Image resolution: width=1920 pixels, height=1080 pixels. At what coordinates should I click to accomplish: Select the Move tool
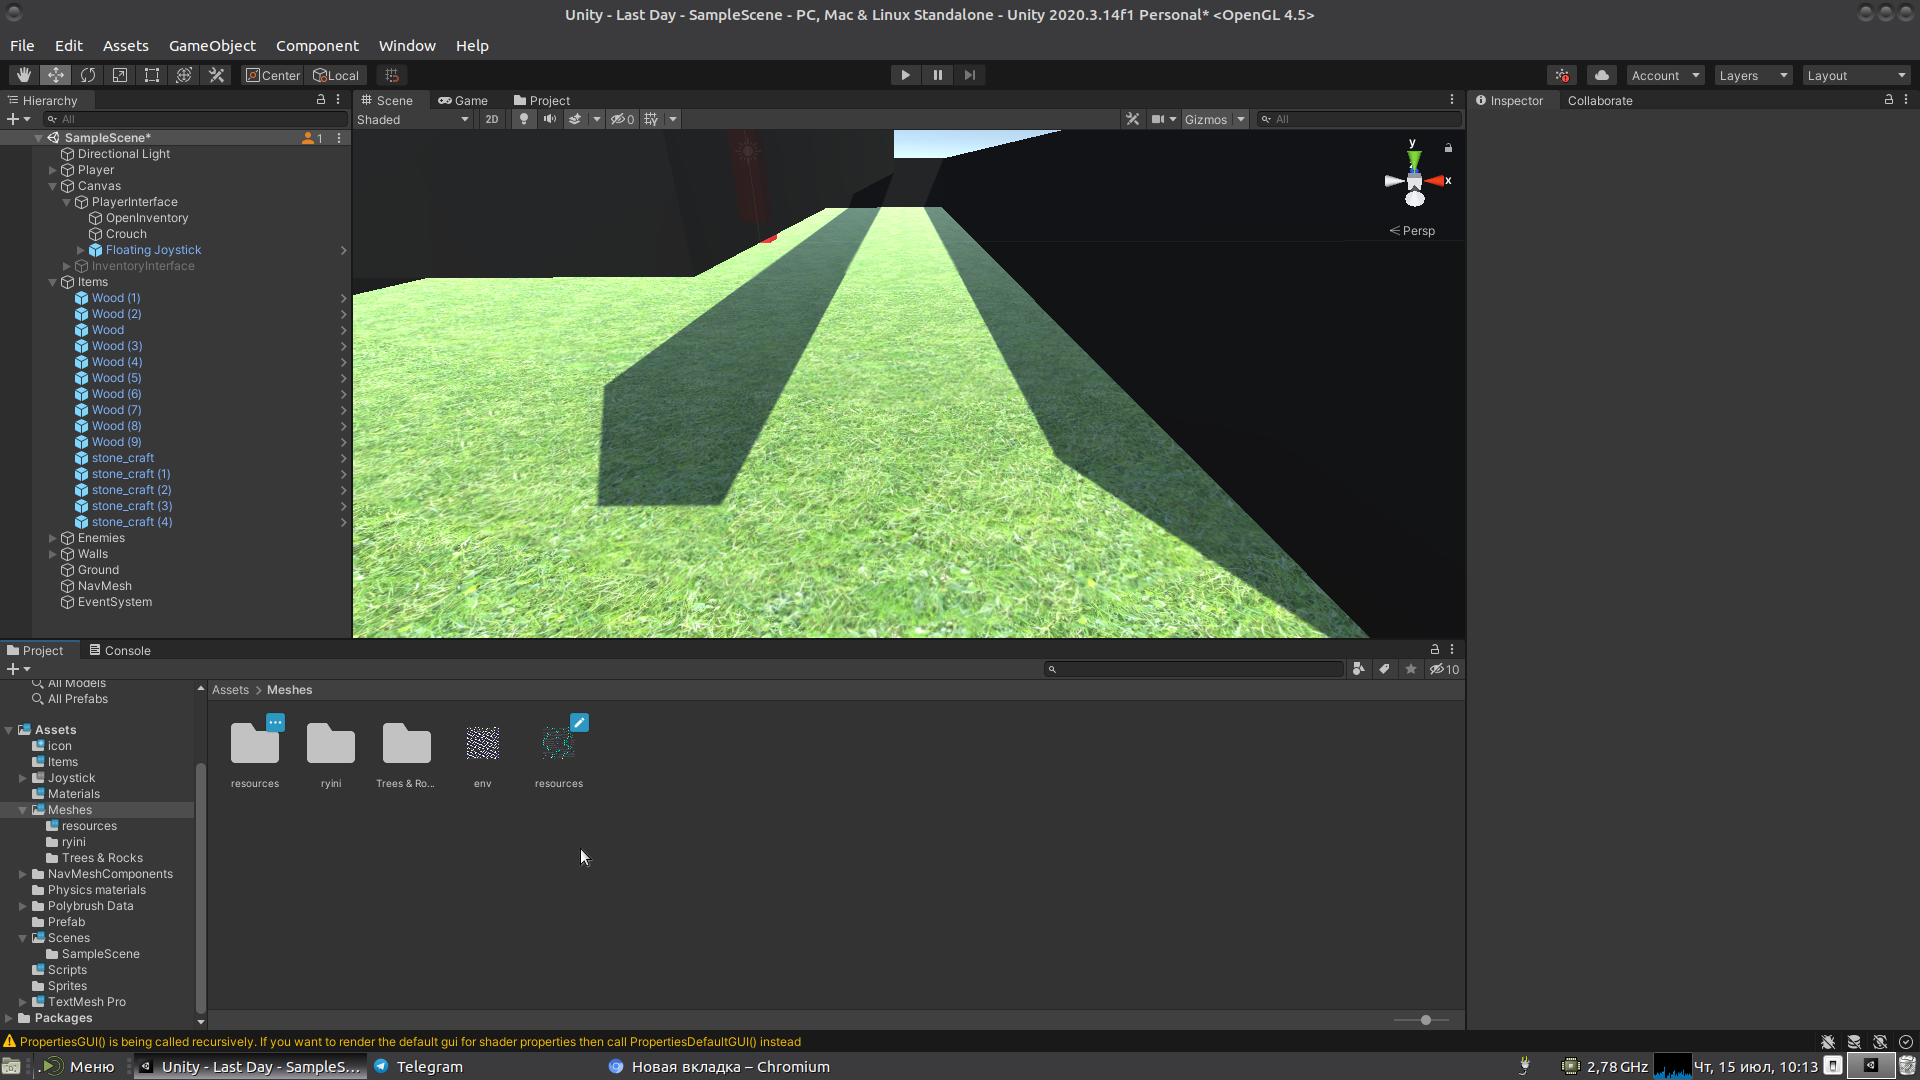tap(56, 75)
